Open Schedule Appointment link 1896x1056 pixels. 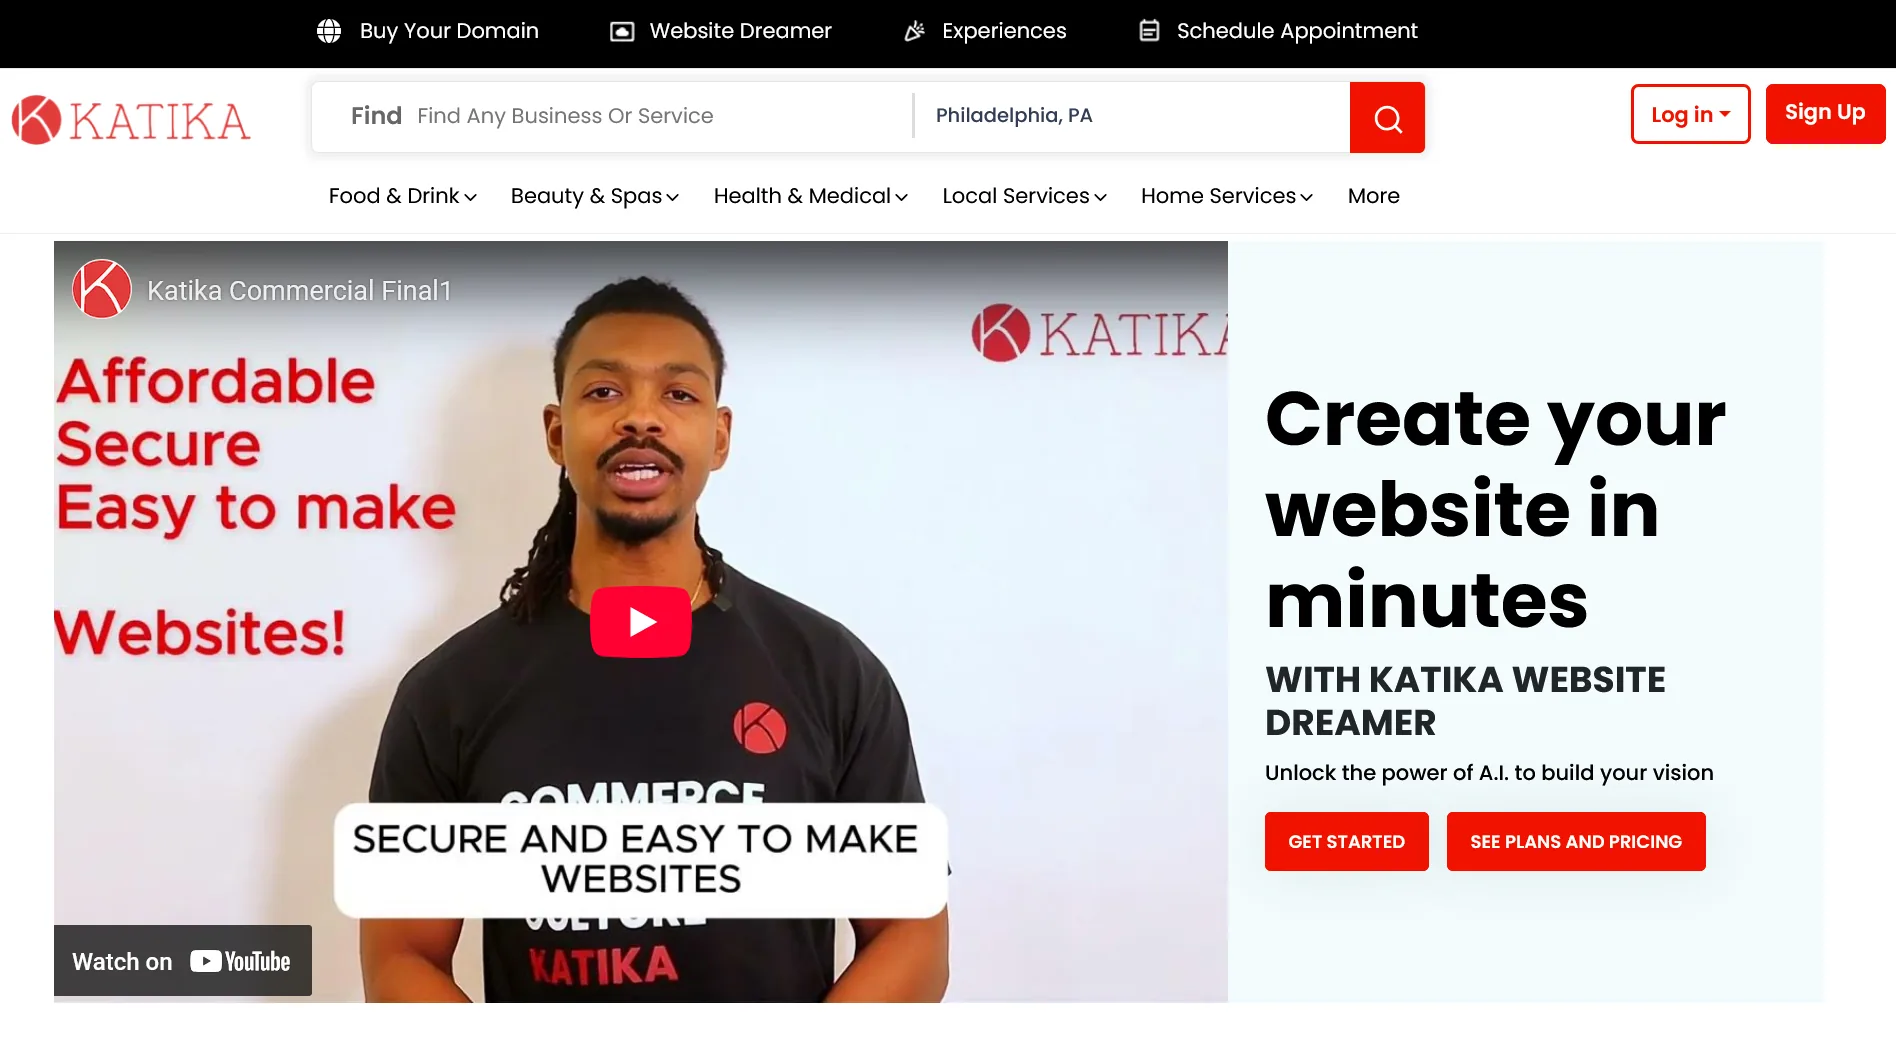tap(1297, 31)
